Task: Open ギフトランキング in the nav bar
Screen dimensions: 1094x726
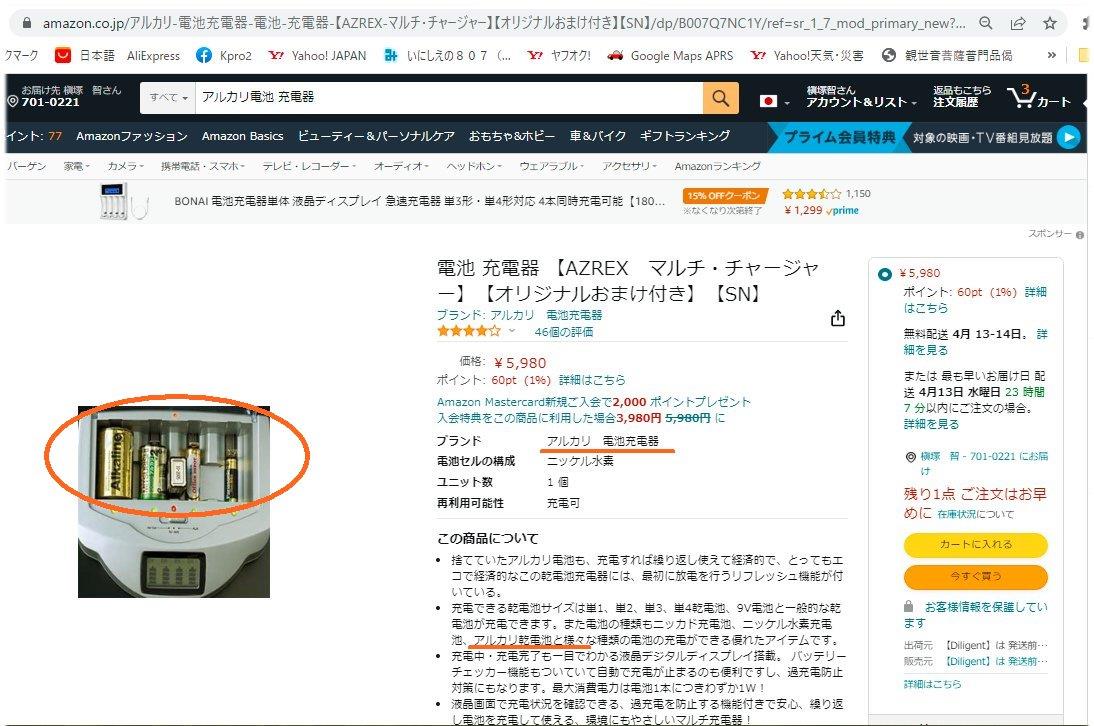Action: [685, 136]
